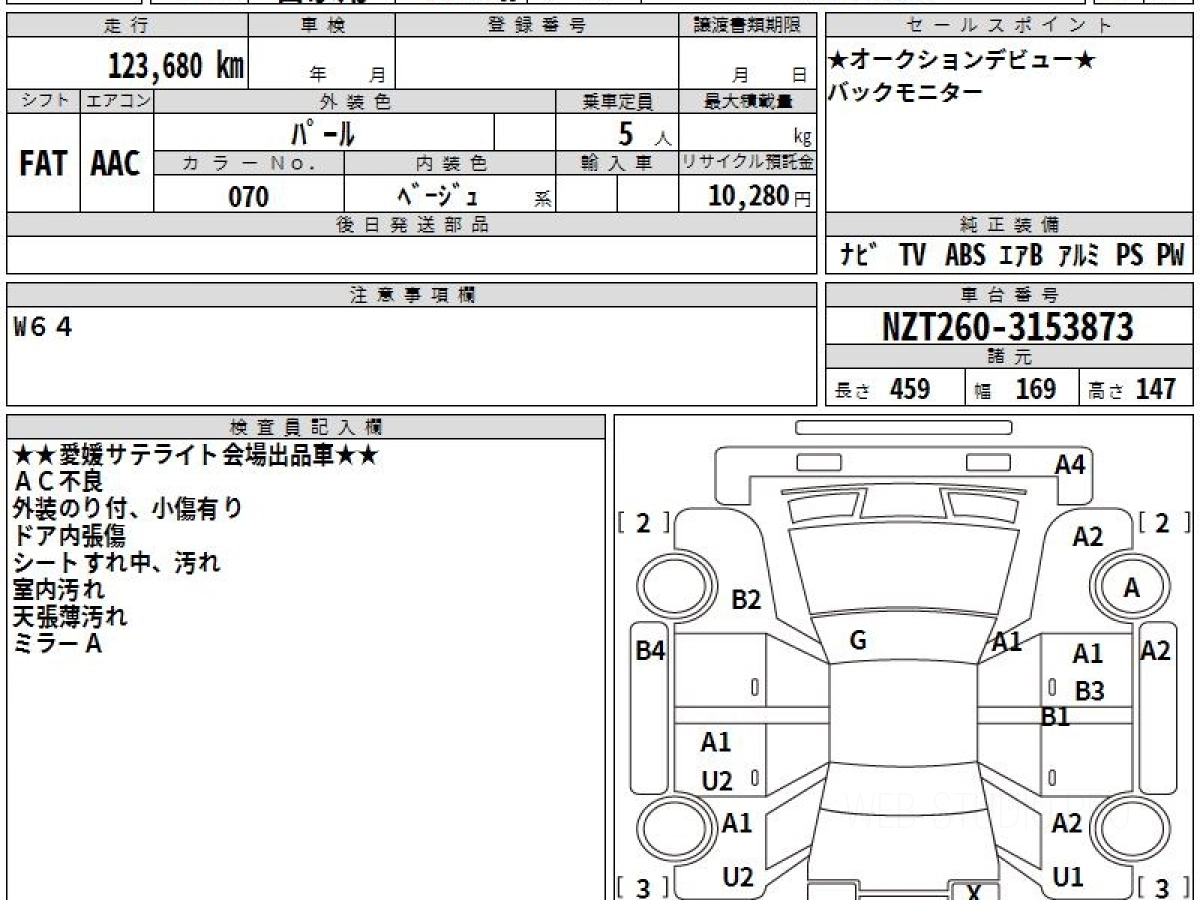Click interior color value ベージュ
Screen dimensions: 1200x900
point(439,194)
